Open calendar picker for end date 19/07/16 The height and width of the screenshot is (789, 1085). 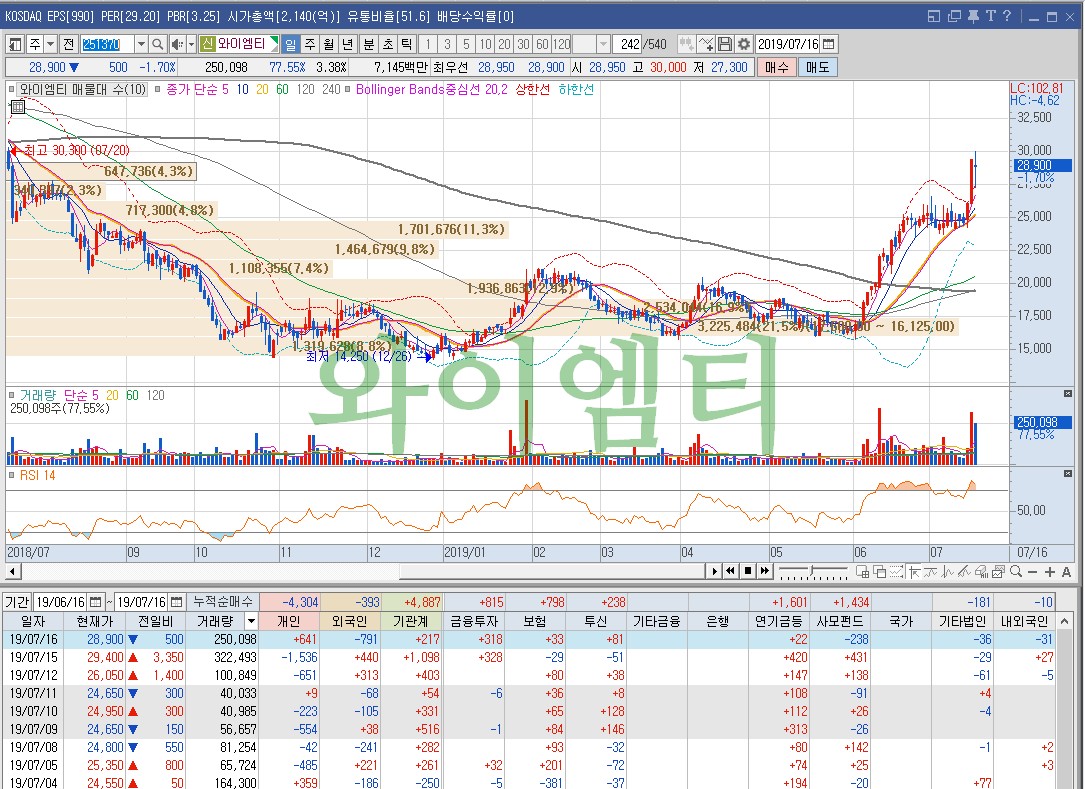[176, 602]
